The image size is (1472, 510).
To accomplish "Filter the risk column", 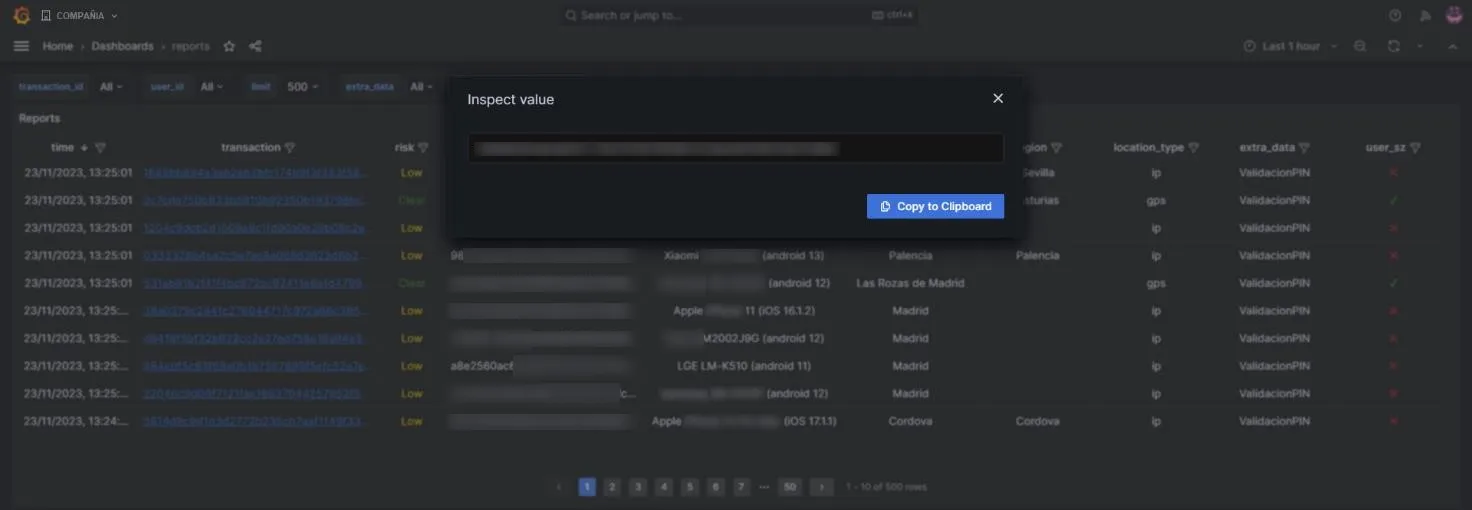I will click(423, 148).
